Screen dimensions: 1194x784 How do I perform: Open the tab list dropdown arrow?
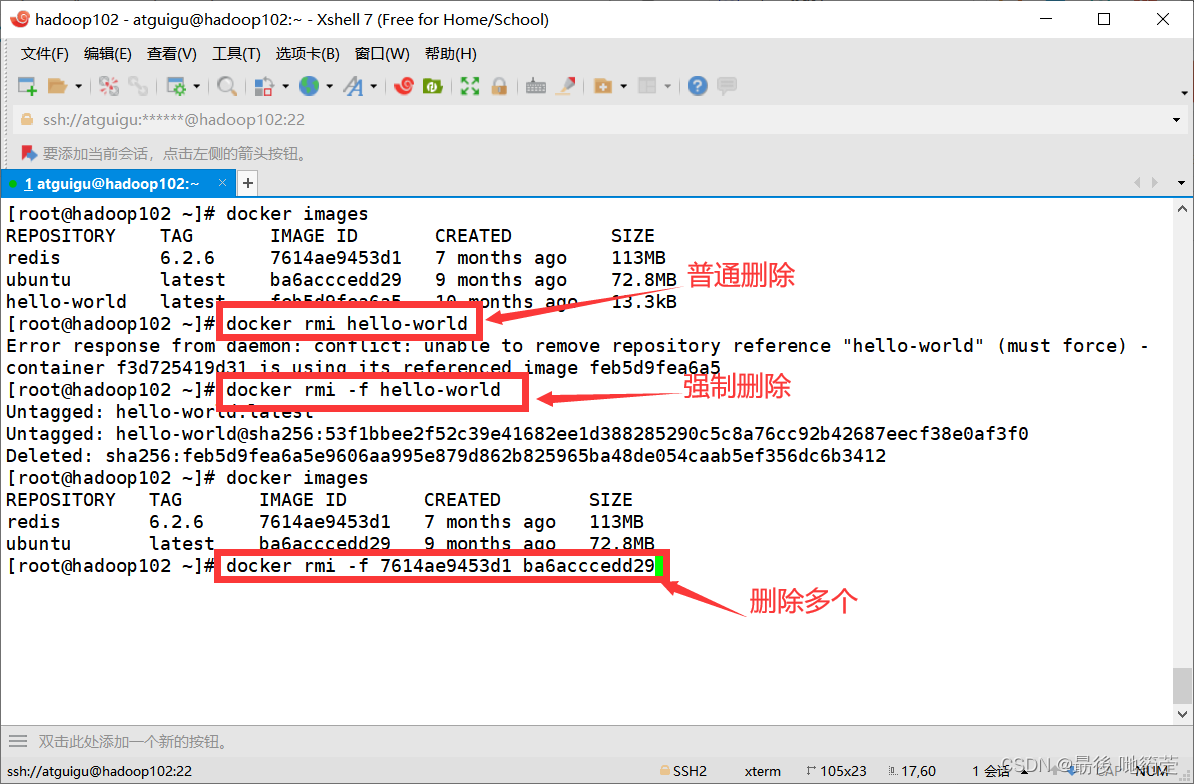[1181, 183]
